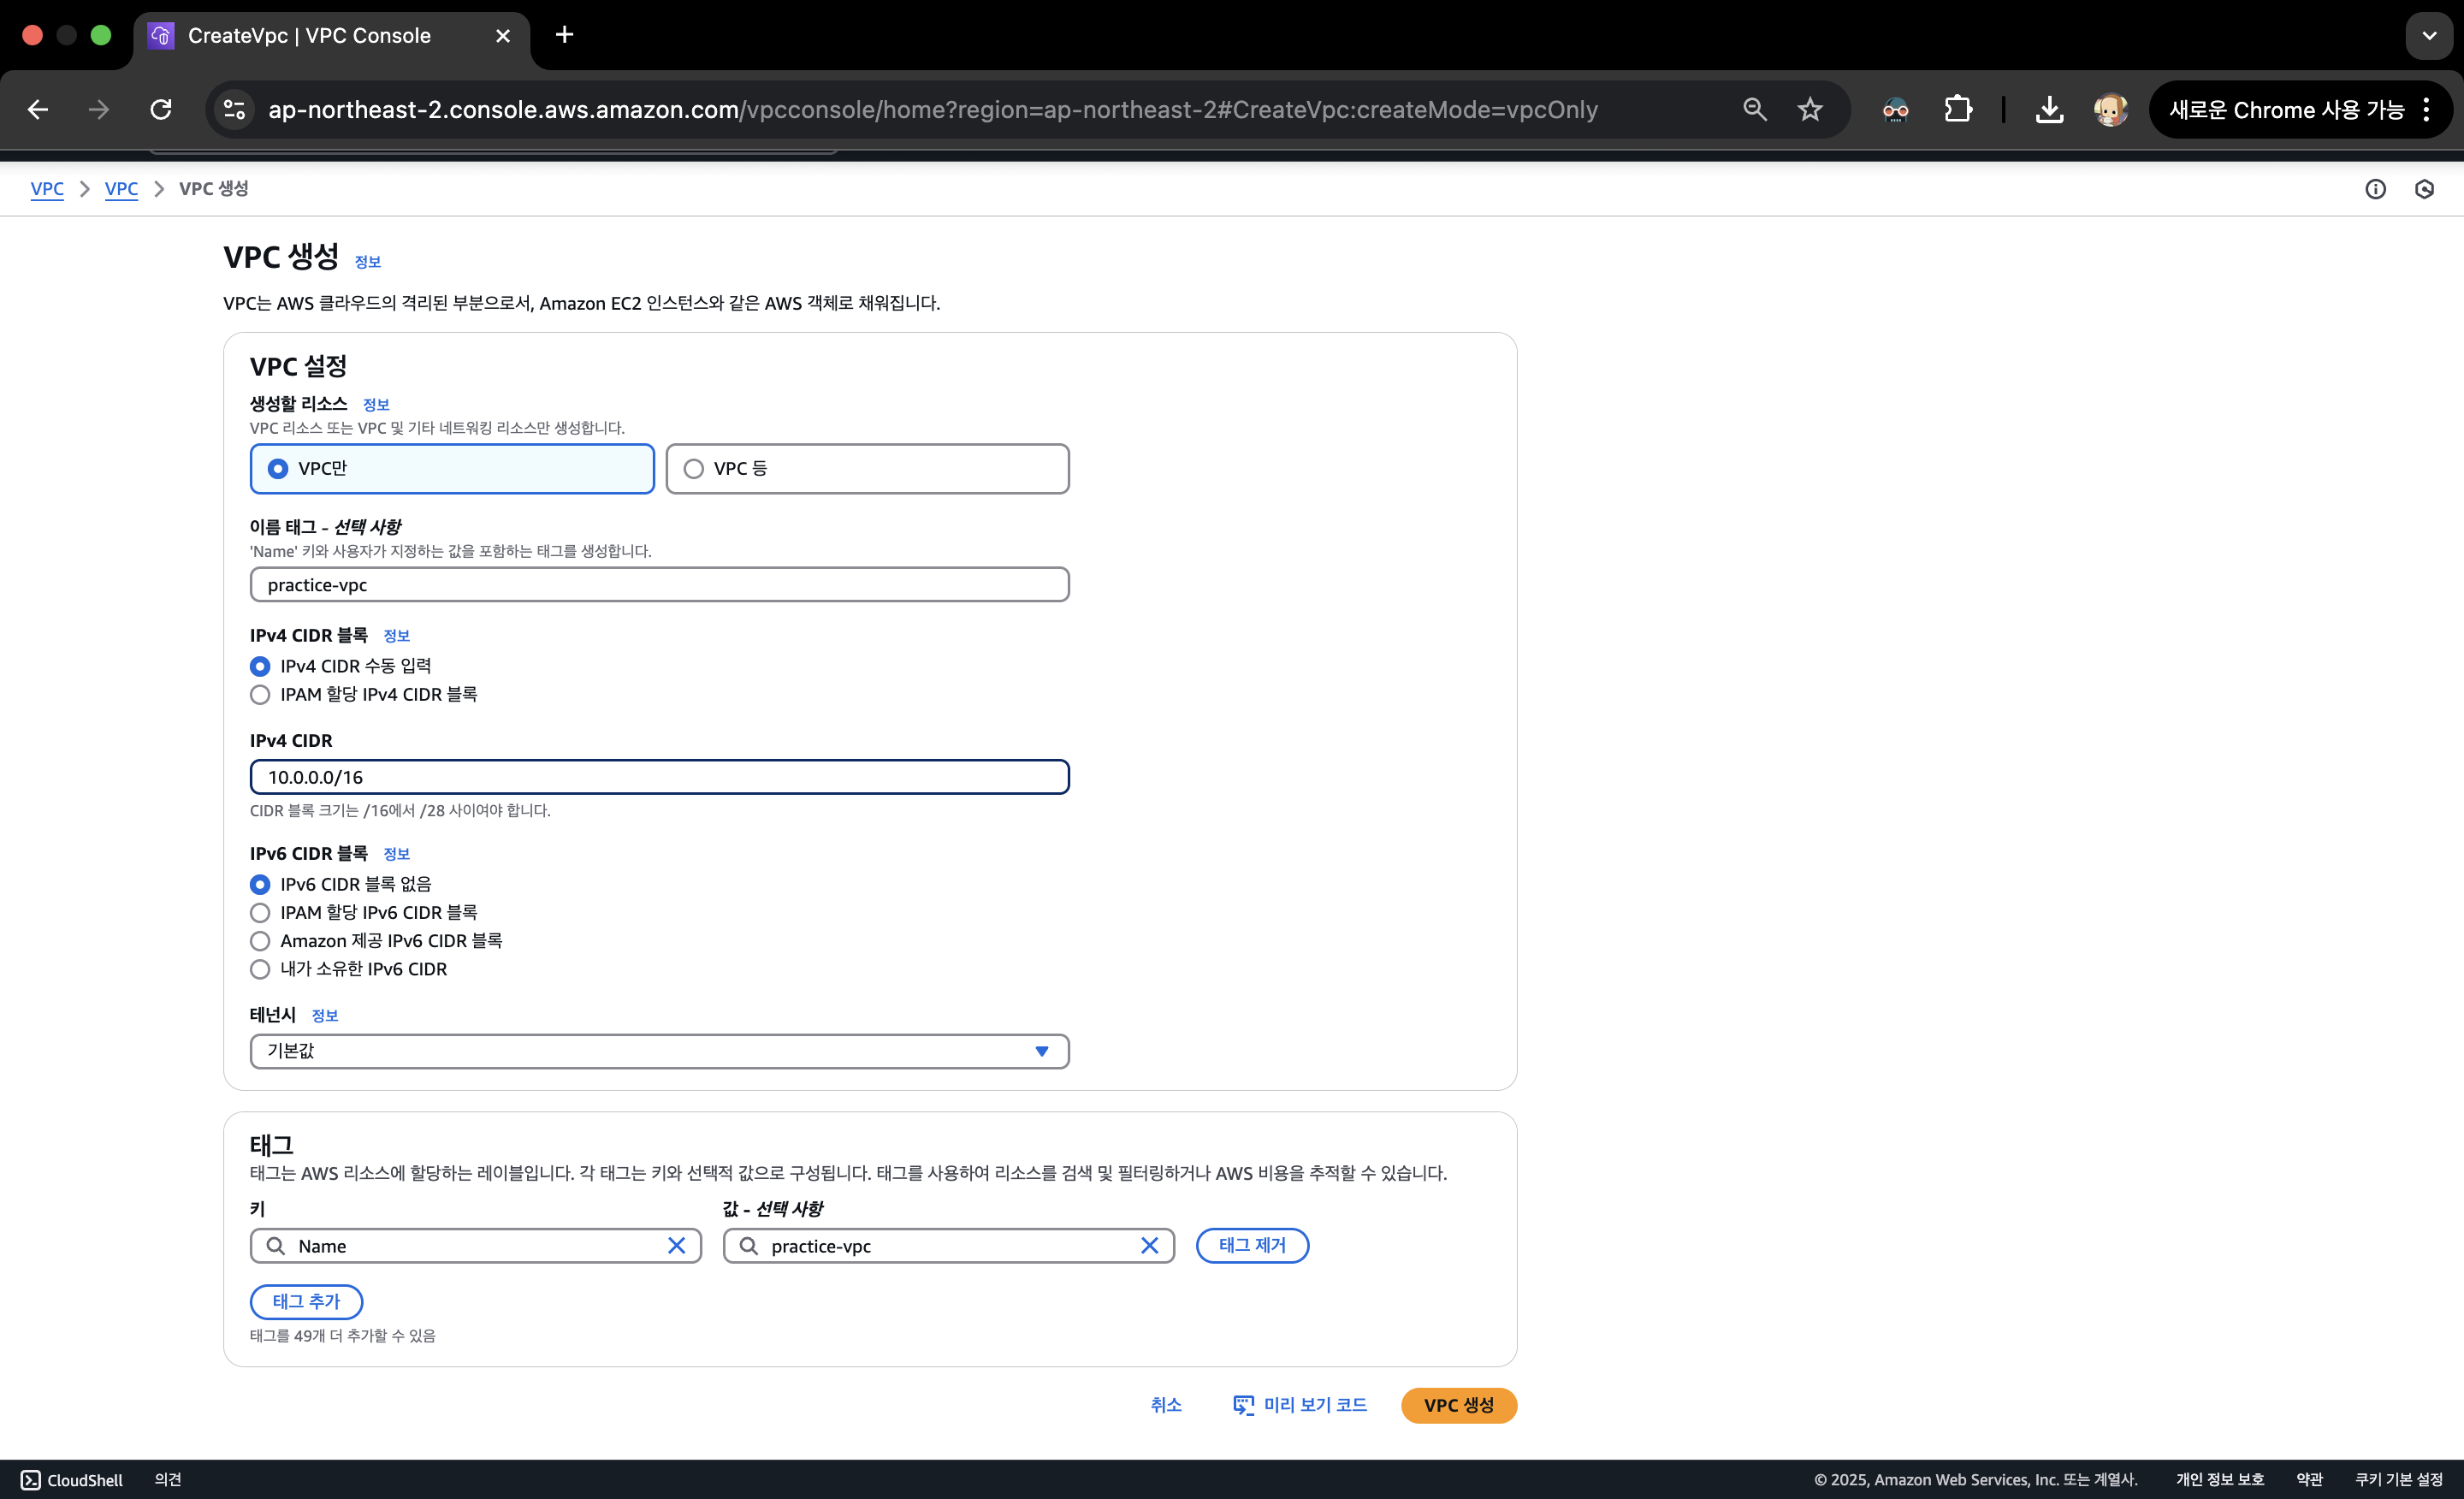Click inside the IPv4 CIDR input field
This screenshot has width=2464, height=1499.
(659, 777)
